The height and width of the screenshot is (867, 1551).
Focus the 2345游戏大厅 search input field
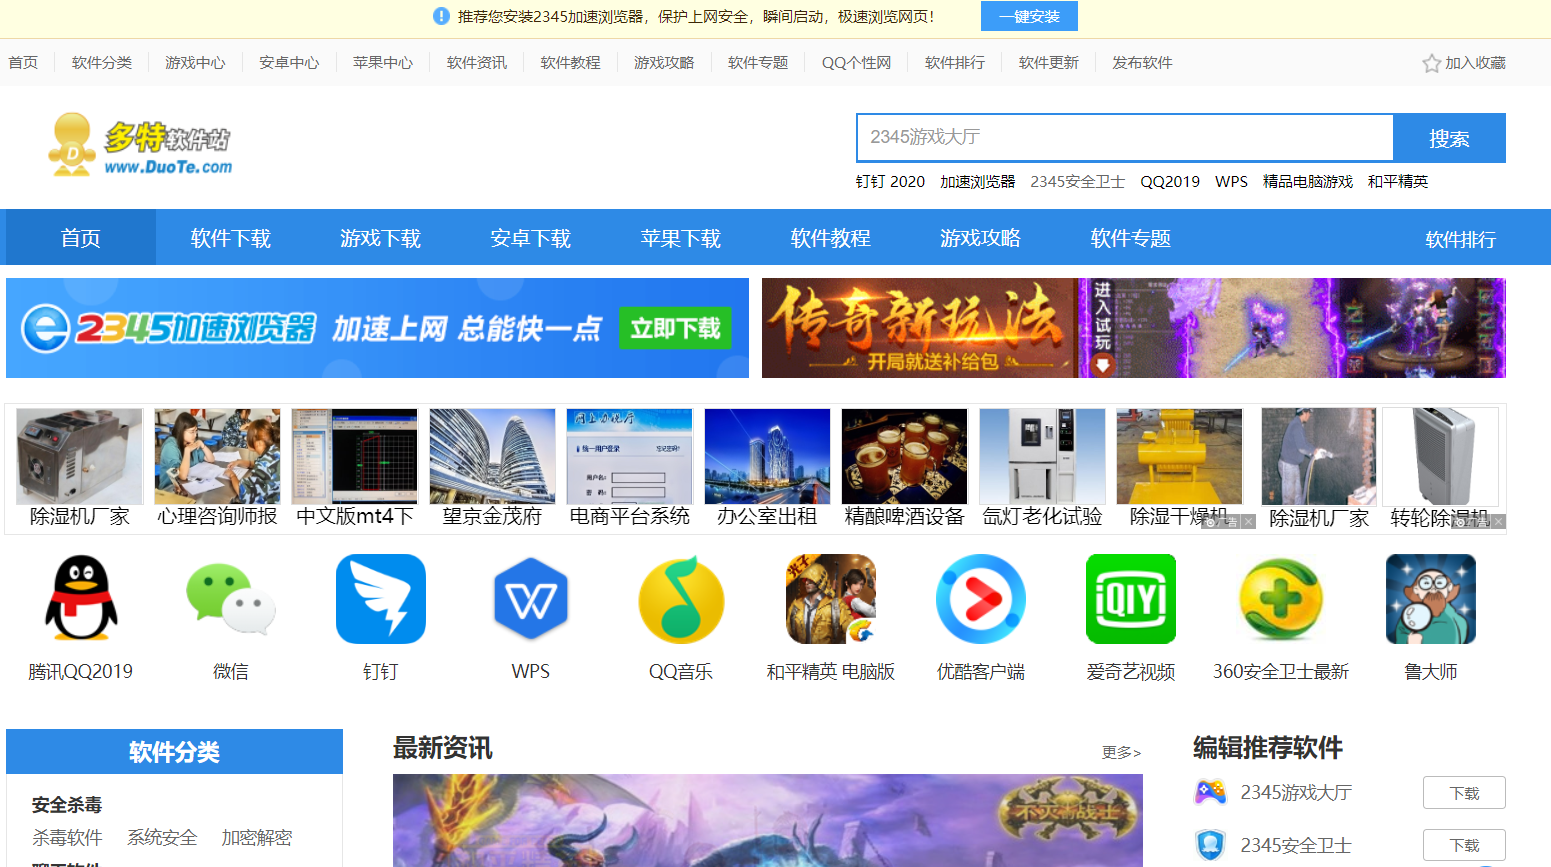(1125, 138)
